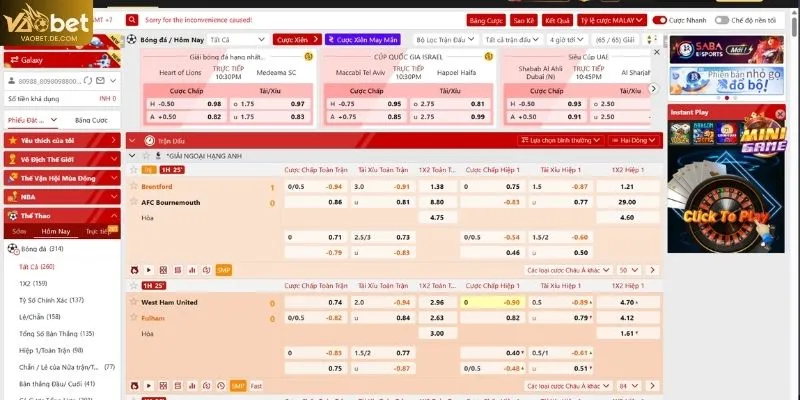Switch to the Sớm tab

pos(19,231)
